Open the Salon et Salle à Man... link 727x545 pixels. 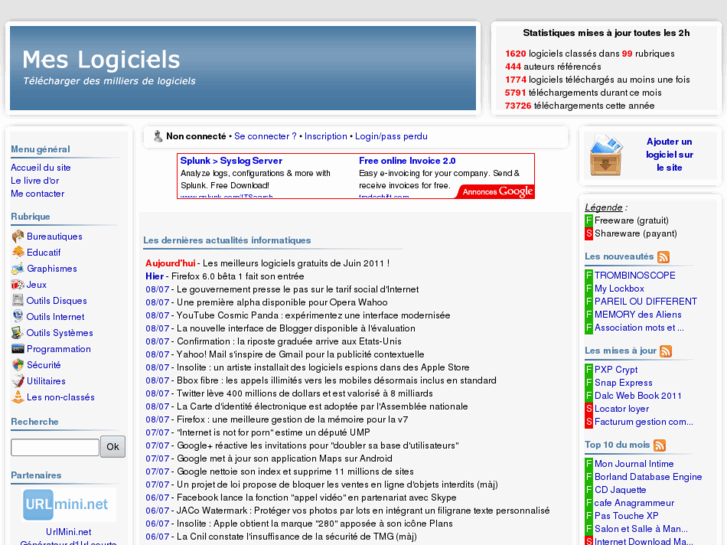pos(641,528)
